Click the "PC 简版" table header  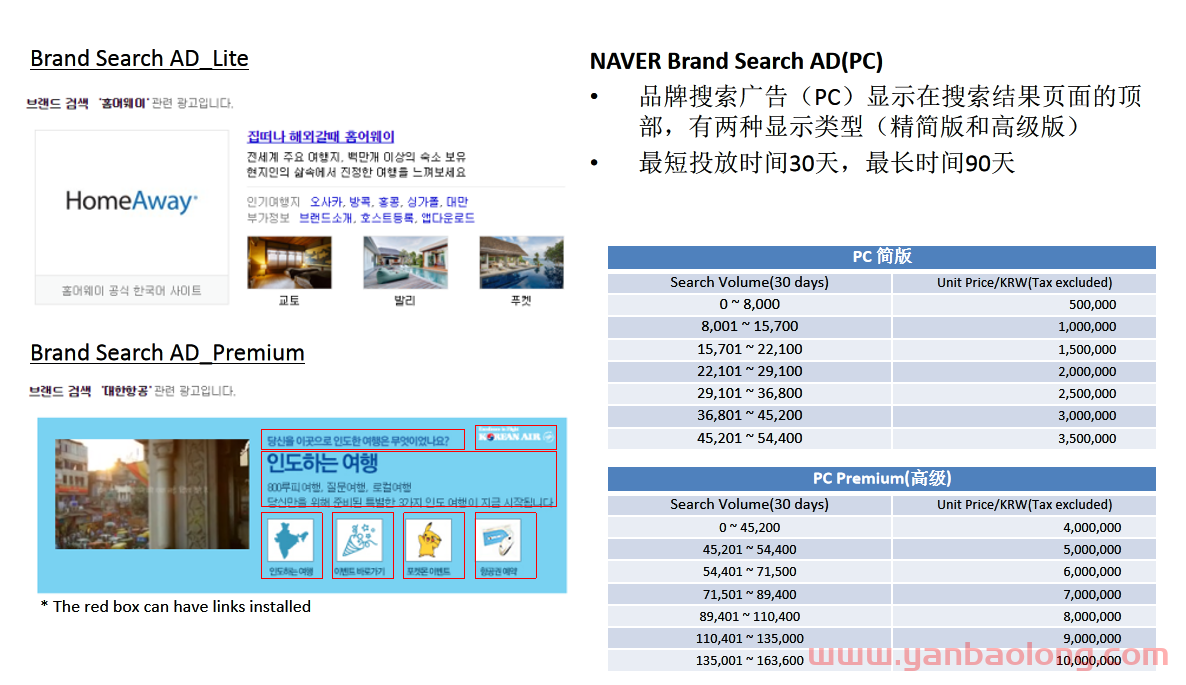(882, 256)
